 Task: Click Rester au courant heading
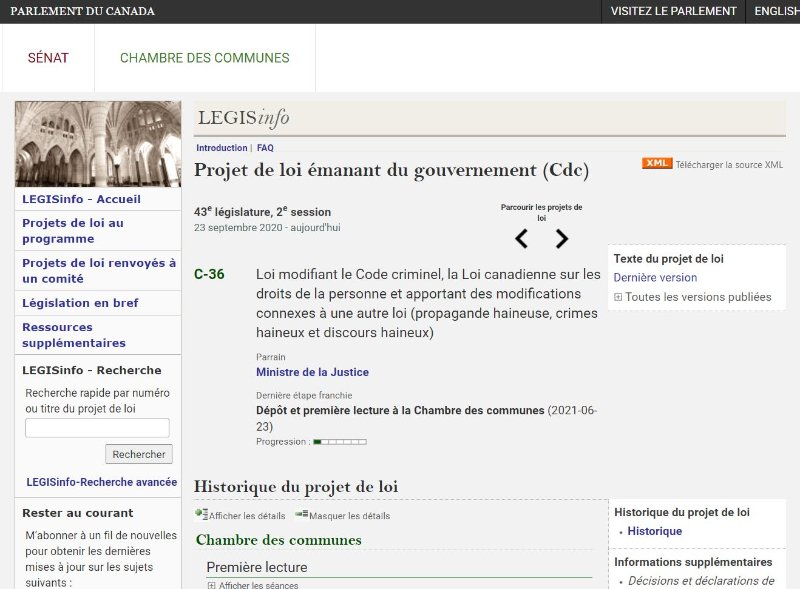(78, 513)
